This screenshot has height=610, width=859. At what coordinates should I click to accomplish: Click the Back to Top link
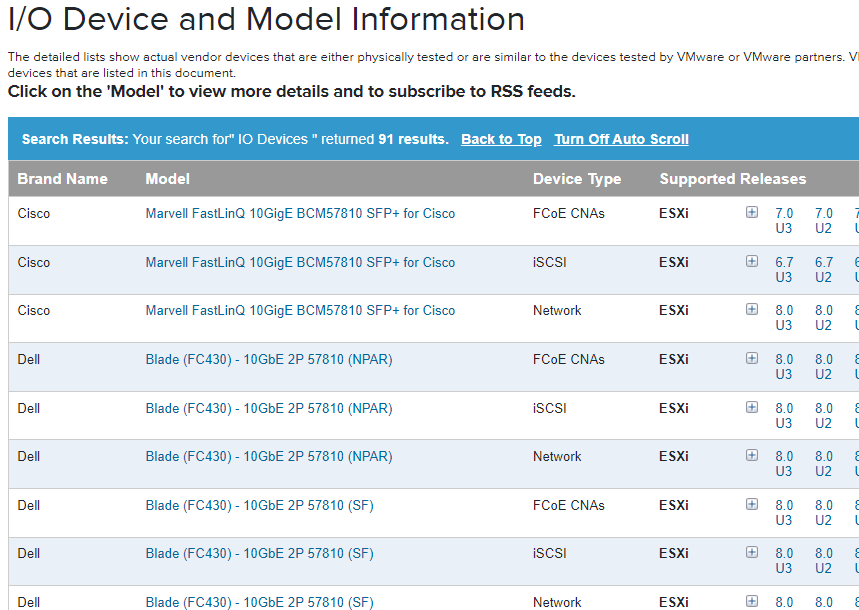coord(501,139)
